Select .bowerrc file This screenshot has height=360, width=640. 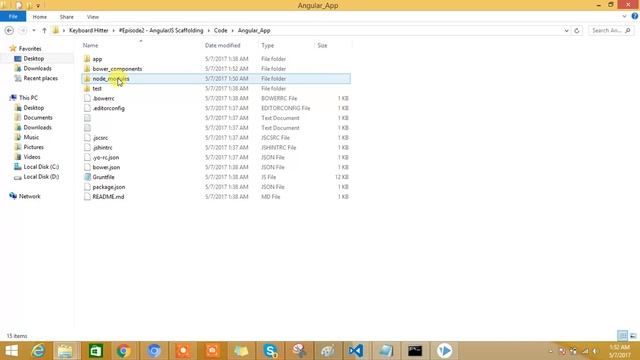[x=103, y=98]
